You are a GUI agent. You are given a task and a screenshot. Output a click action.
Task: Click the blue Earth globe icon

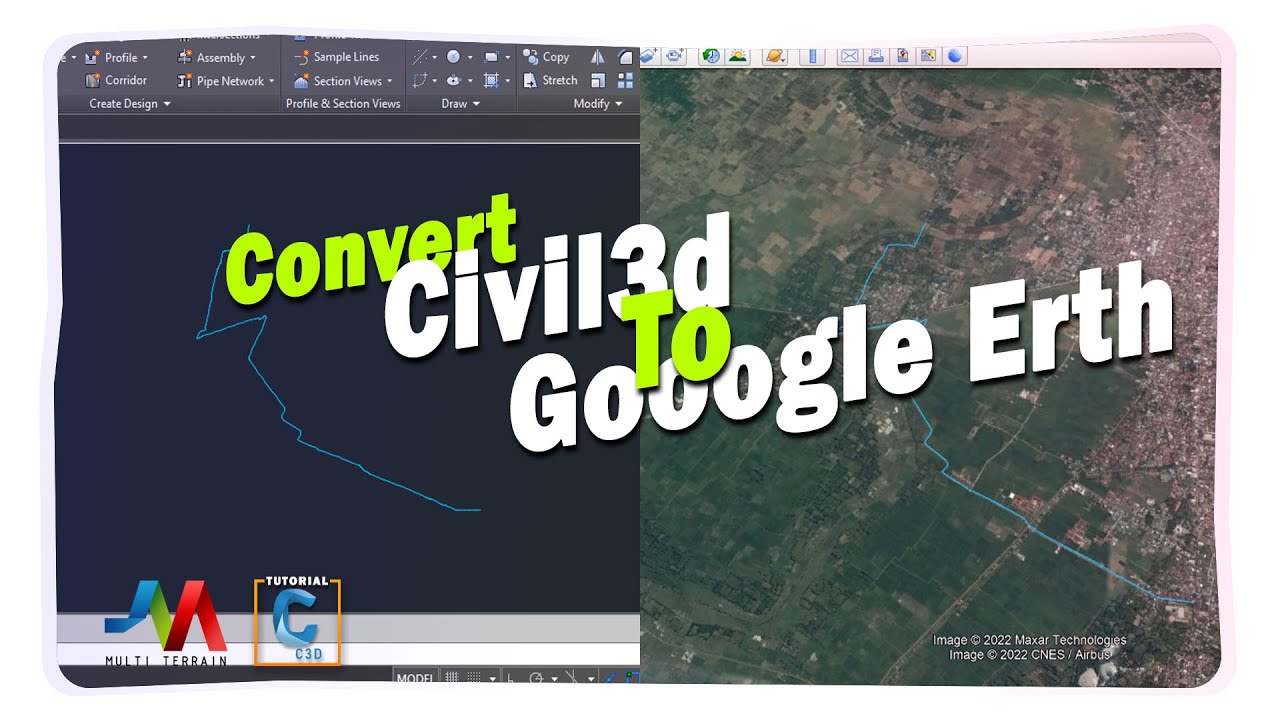click(x=955, y=56)
